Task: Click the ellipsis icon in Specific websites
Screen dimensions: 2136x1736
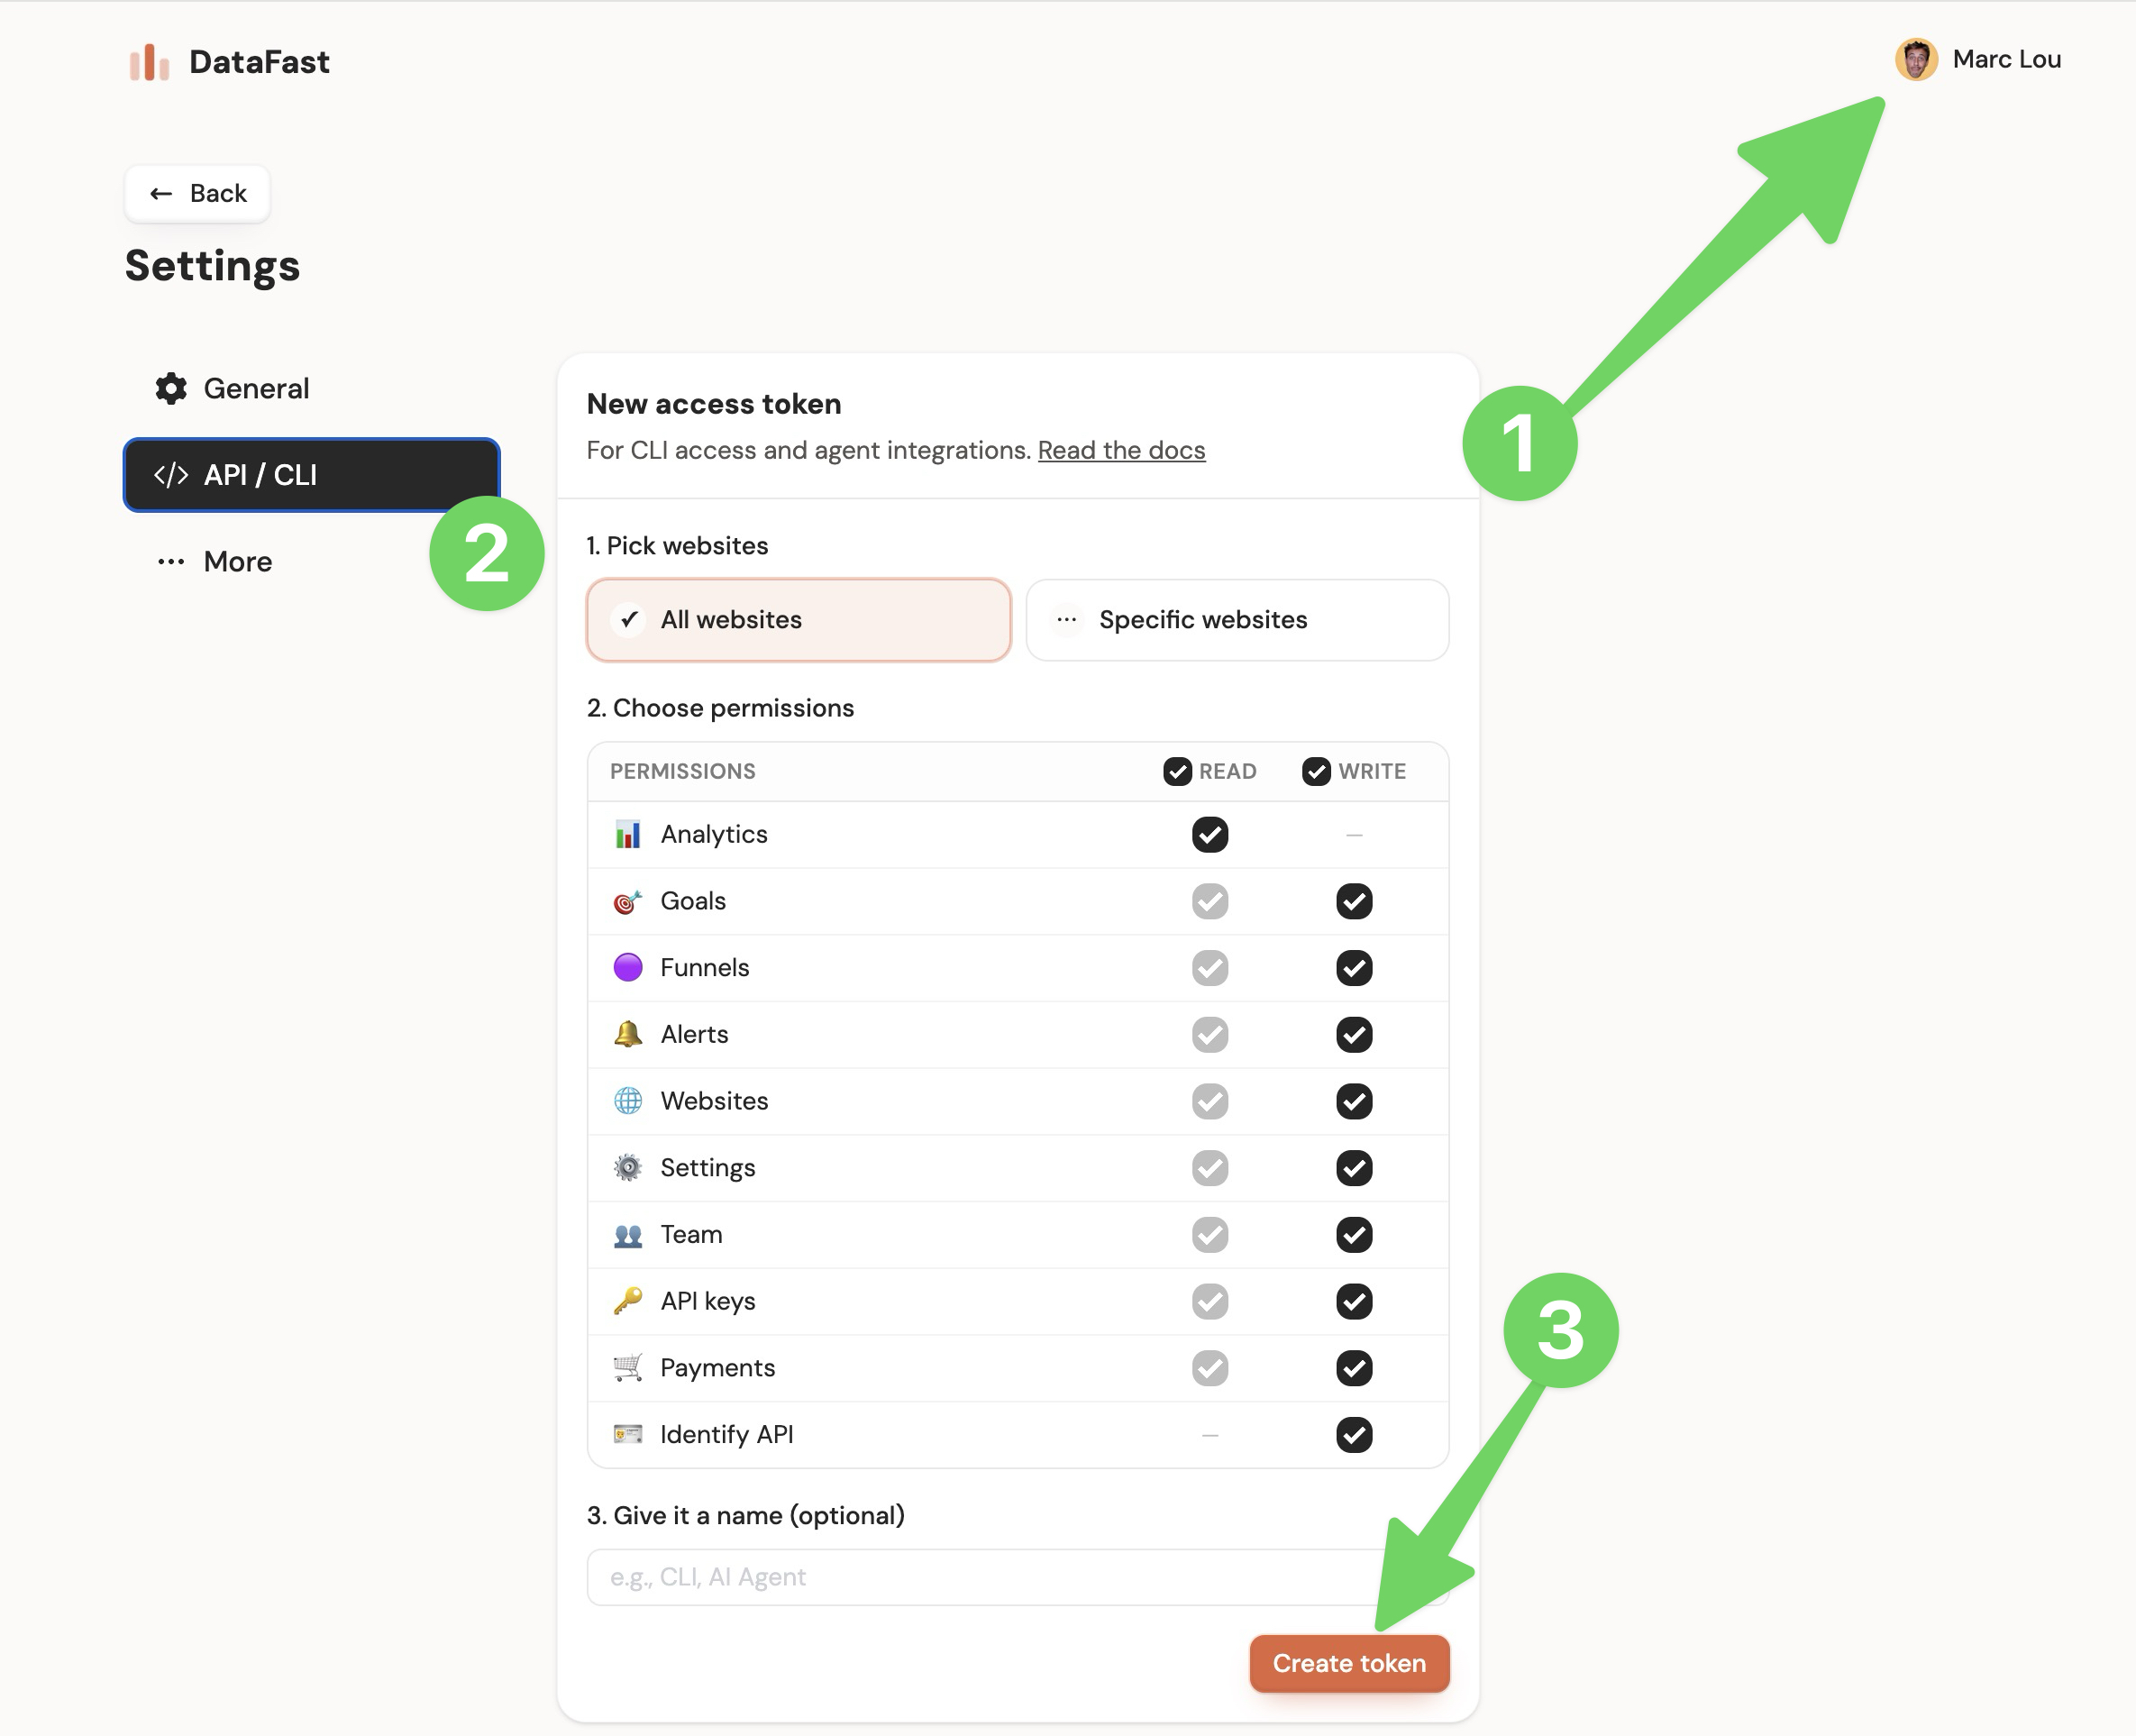Action: point(1067,620)
